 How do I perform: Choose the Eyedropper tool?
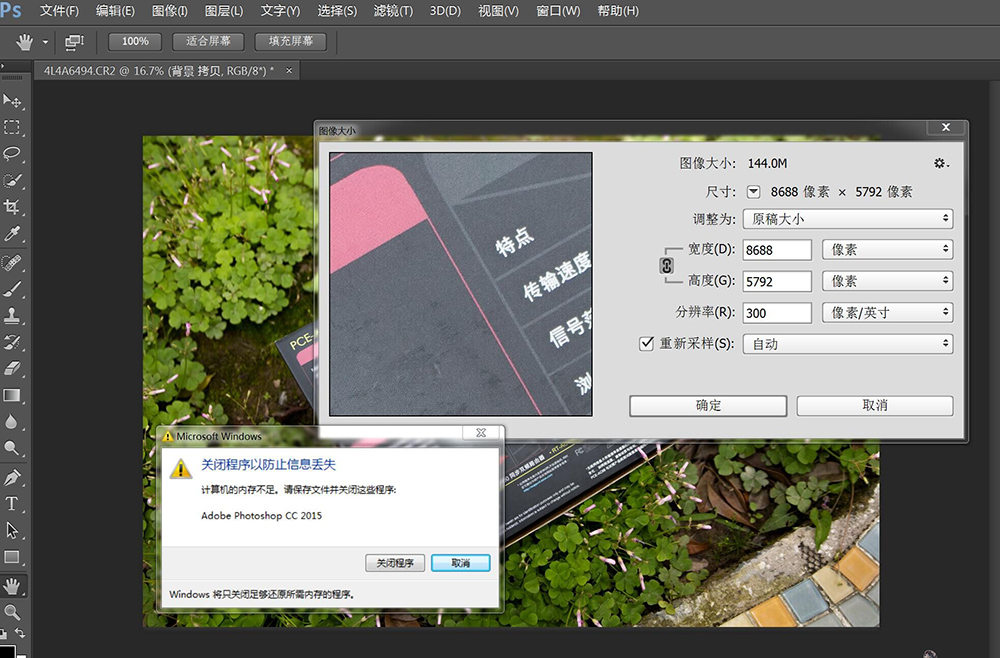tap(12, 234)
